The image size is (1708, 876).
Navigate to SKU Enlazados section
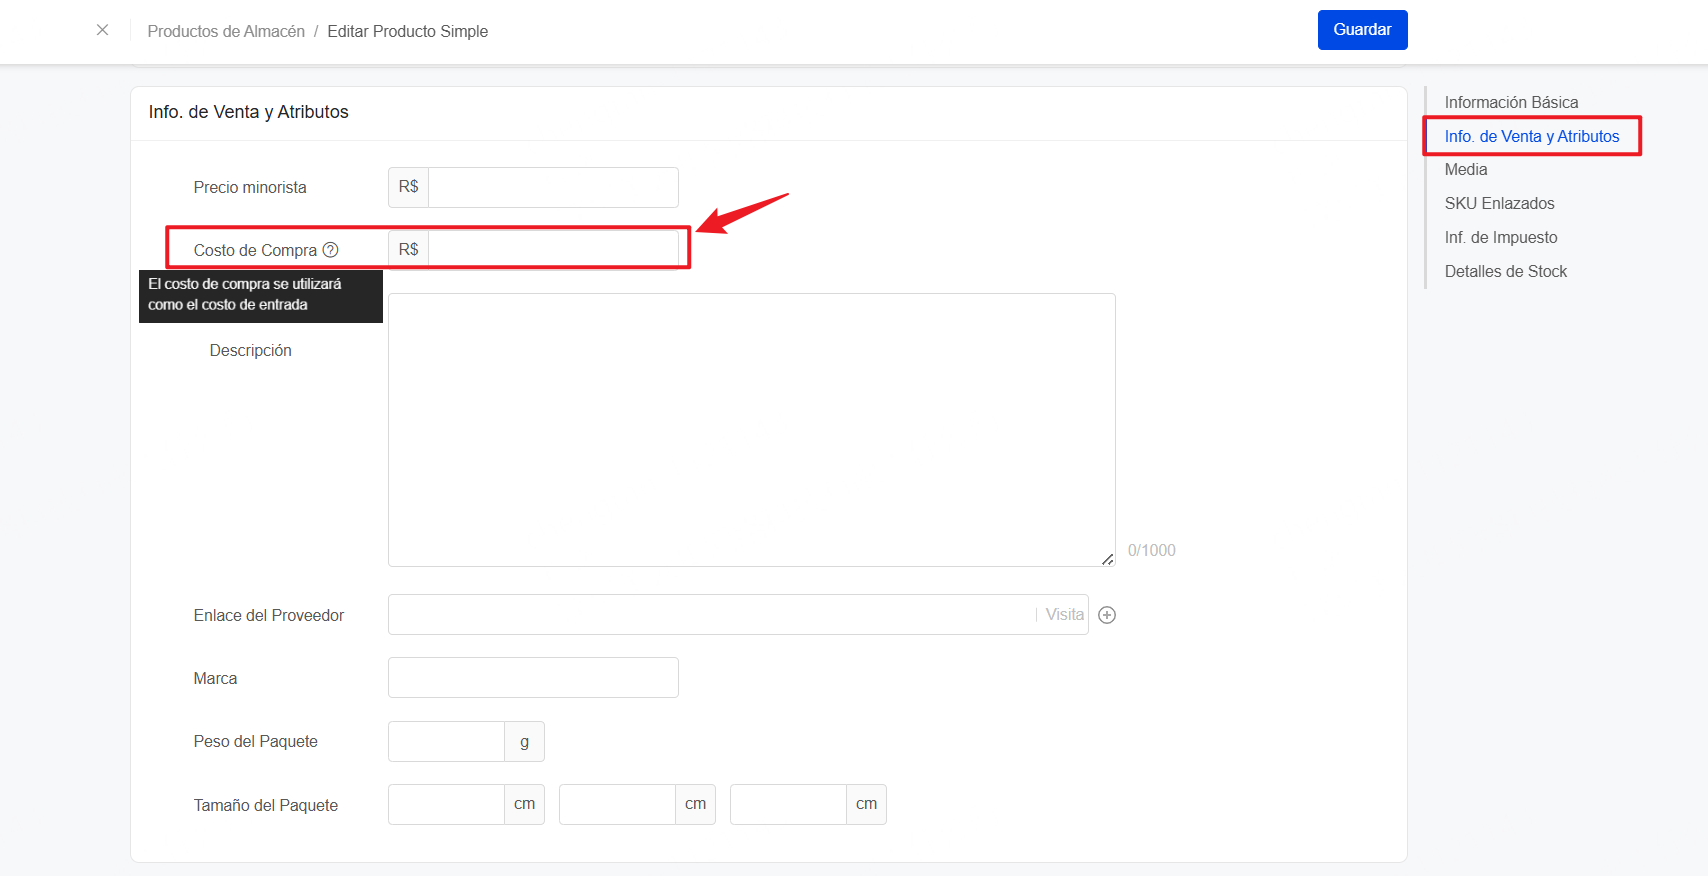(1499, 204)
